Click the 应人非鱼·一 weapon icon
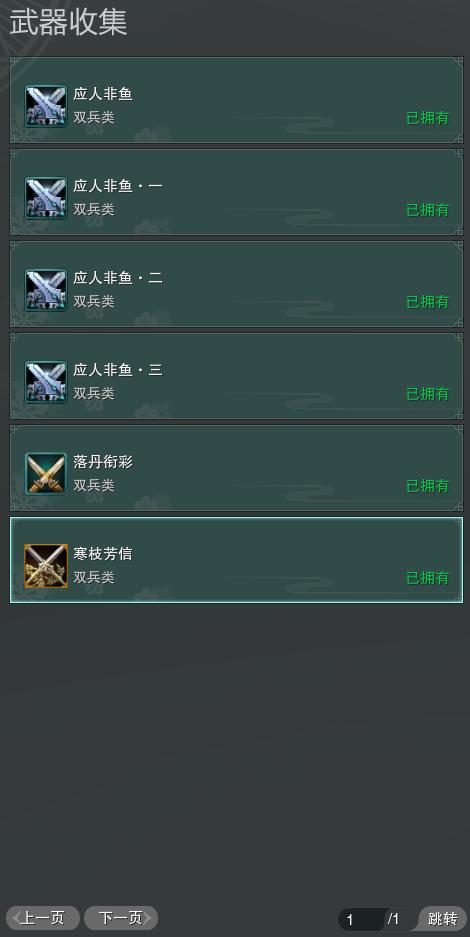This screenshot has width=470, height=937. 46,198
